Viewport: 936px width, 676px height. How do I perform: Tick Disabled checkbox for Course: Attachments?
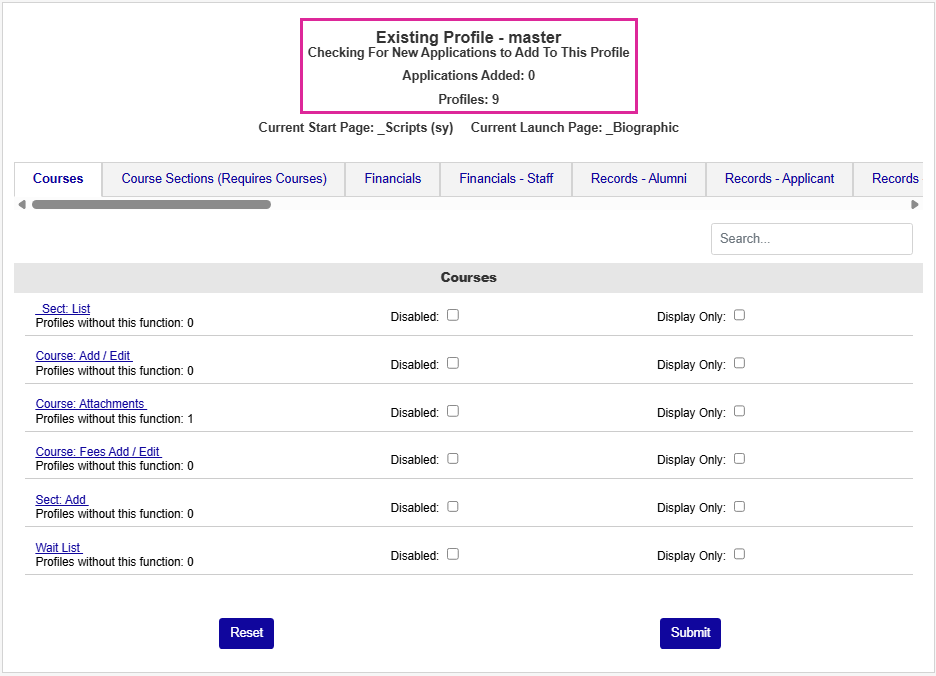(453, 411)
